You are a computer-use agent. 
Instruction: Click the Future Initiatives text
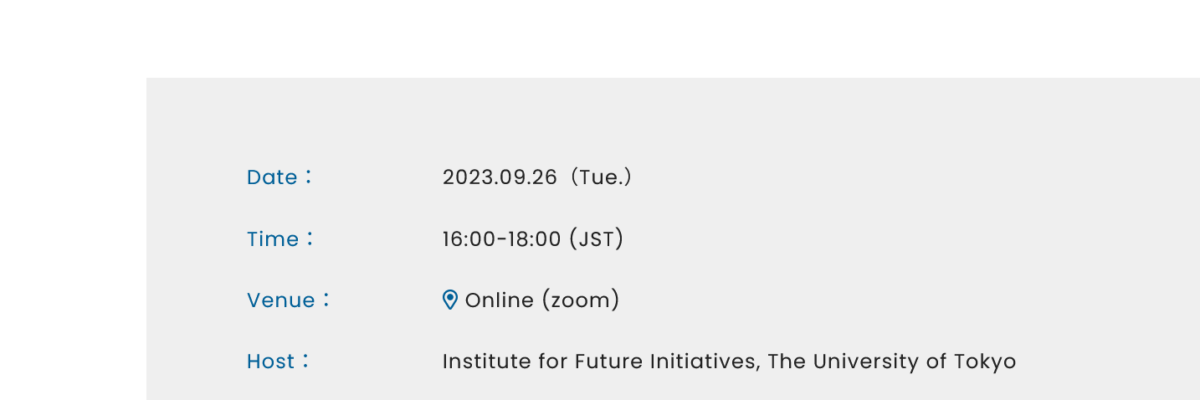coord(668,361)
